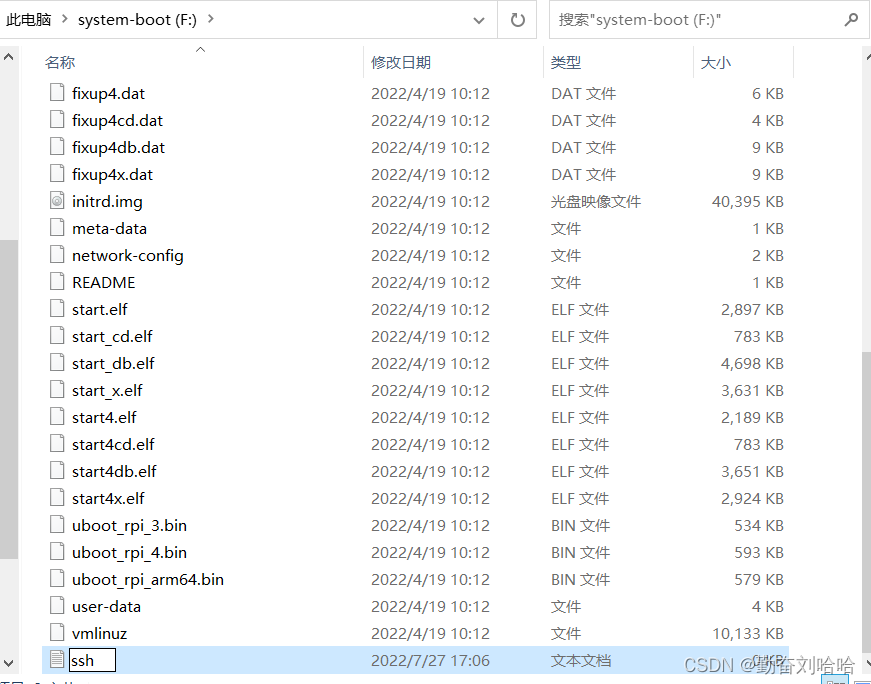This screenshot has height=684, width=871.
Task: Click the 10,133 KB size value
Action: click(748, 633)
